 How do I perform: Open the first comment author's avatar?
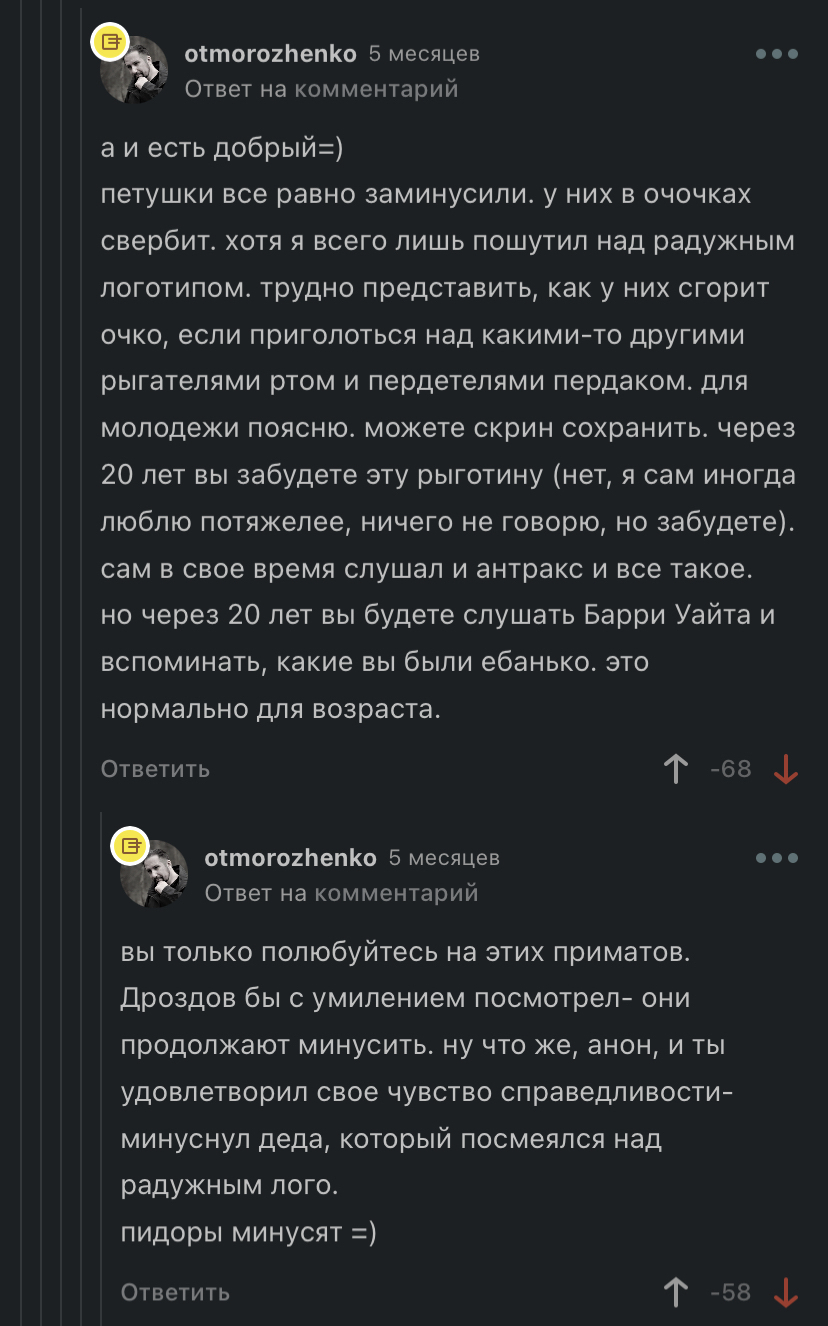[x=135, y=70]
